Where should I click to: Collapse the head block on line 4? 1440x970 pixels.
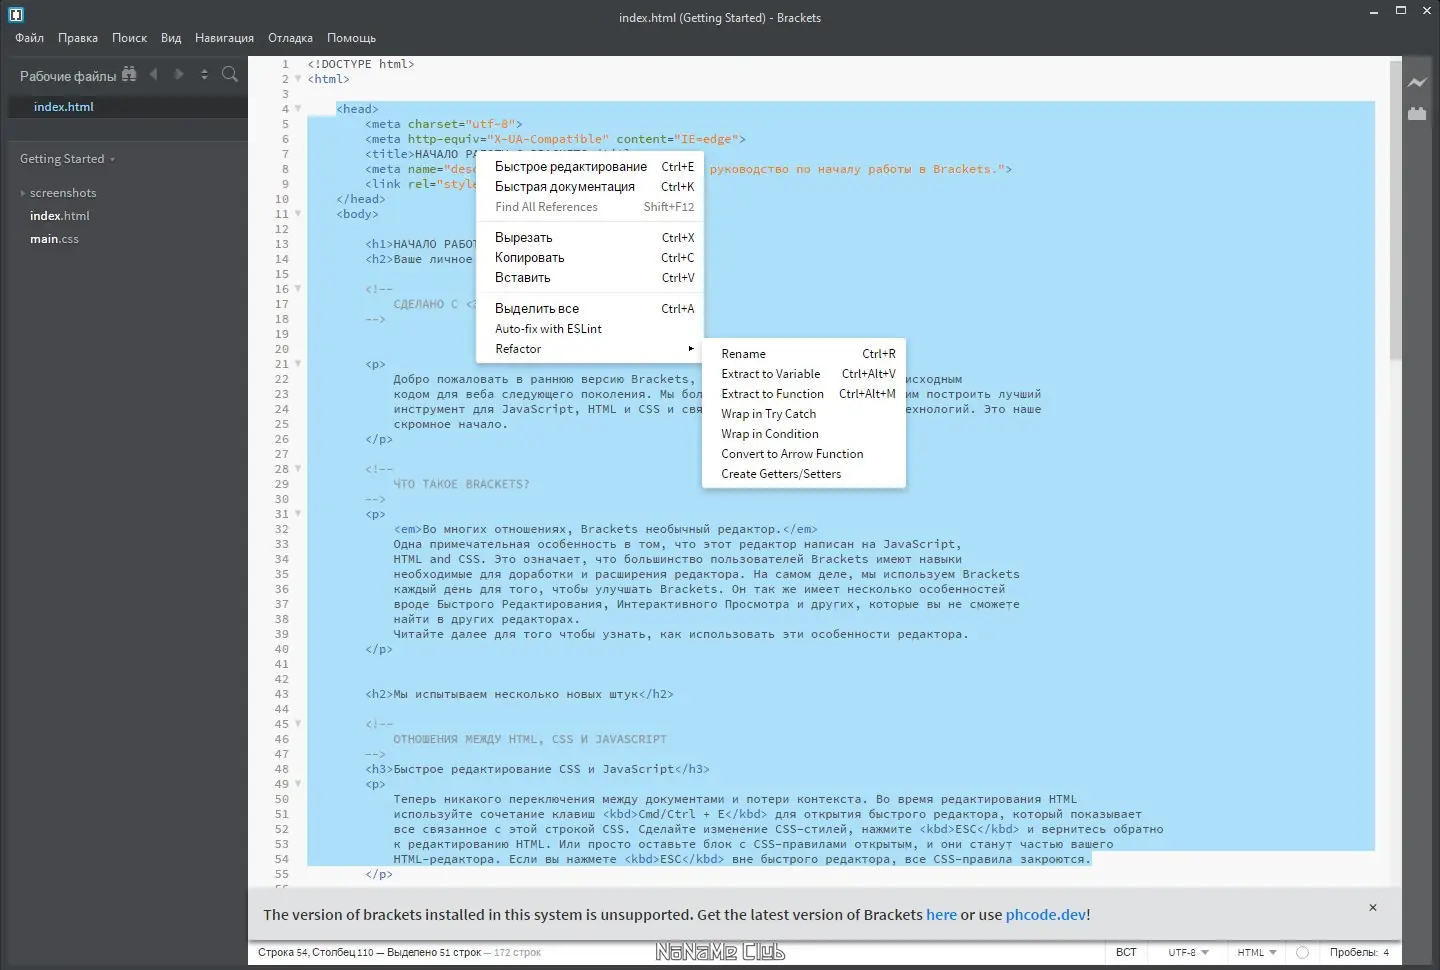[298, 109]
